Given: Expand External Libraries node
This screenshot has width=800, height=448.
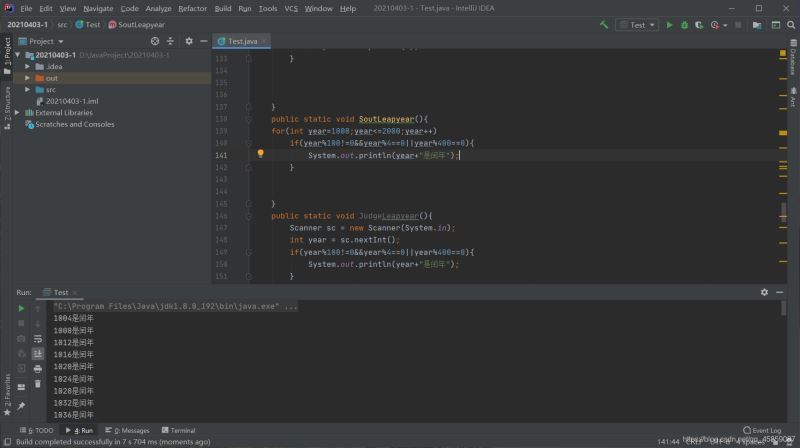Looking at the screenshot, I should coord(19,113).
